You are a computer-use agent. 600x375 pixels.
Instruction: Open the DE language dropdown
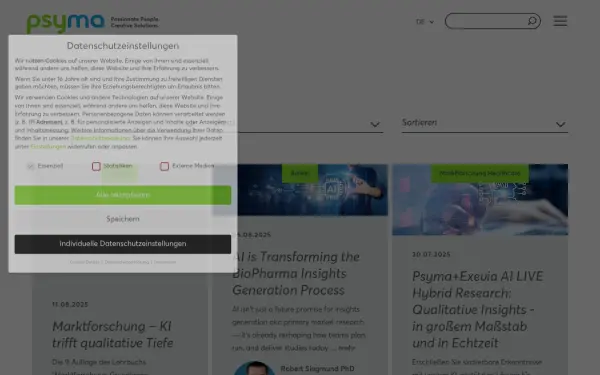tap(425, 22)
